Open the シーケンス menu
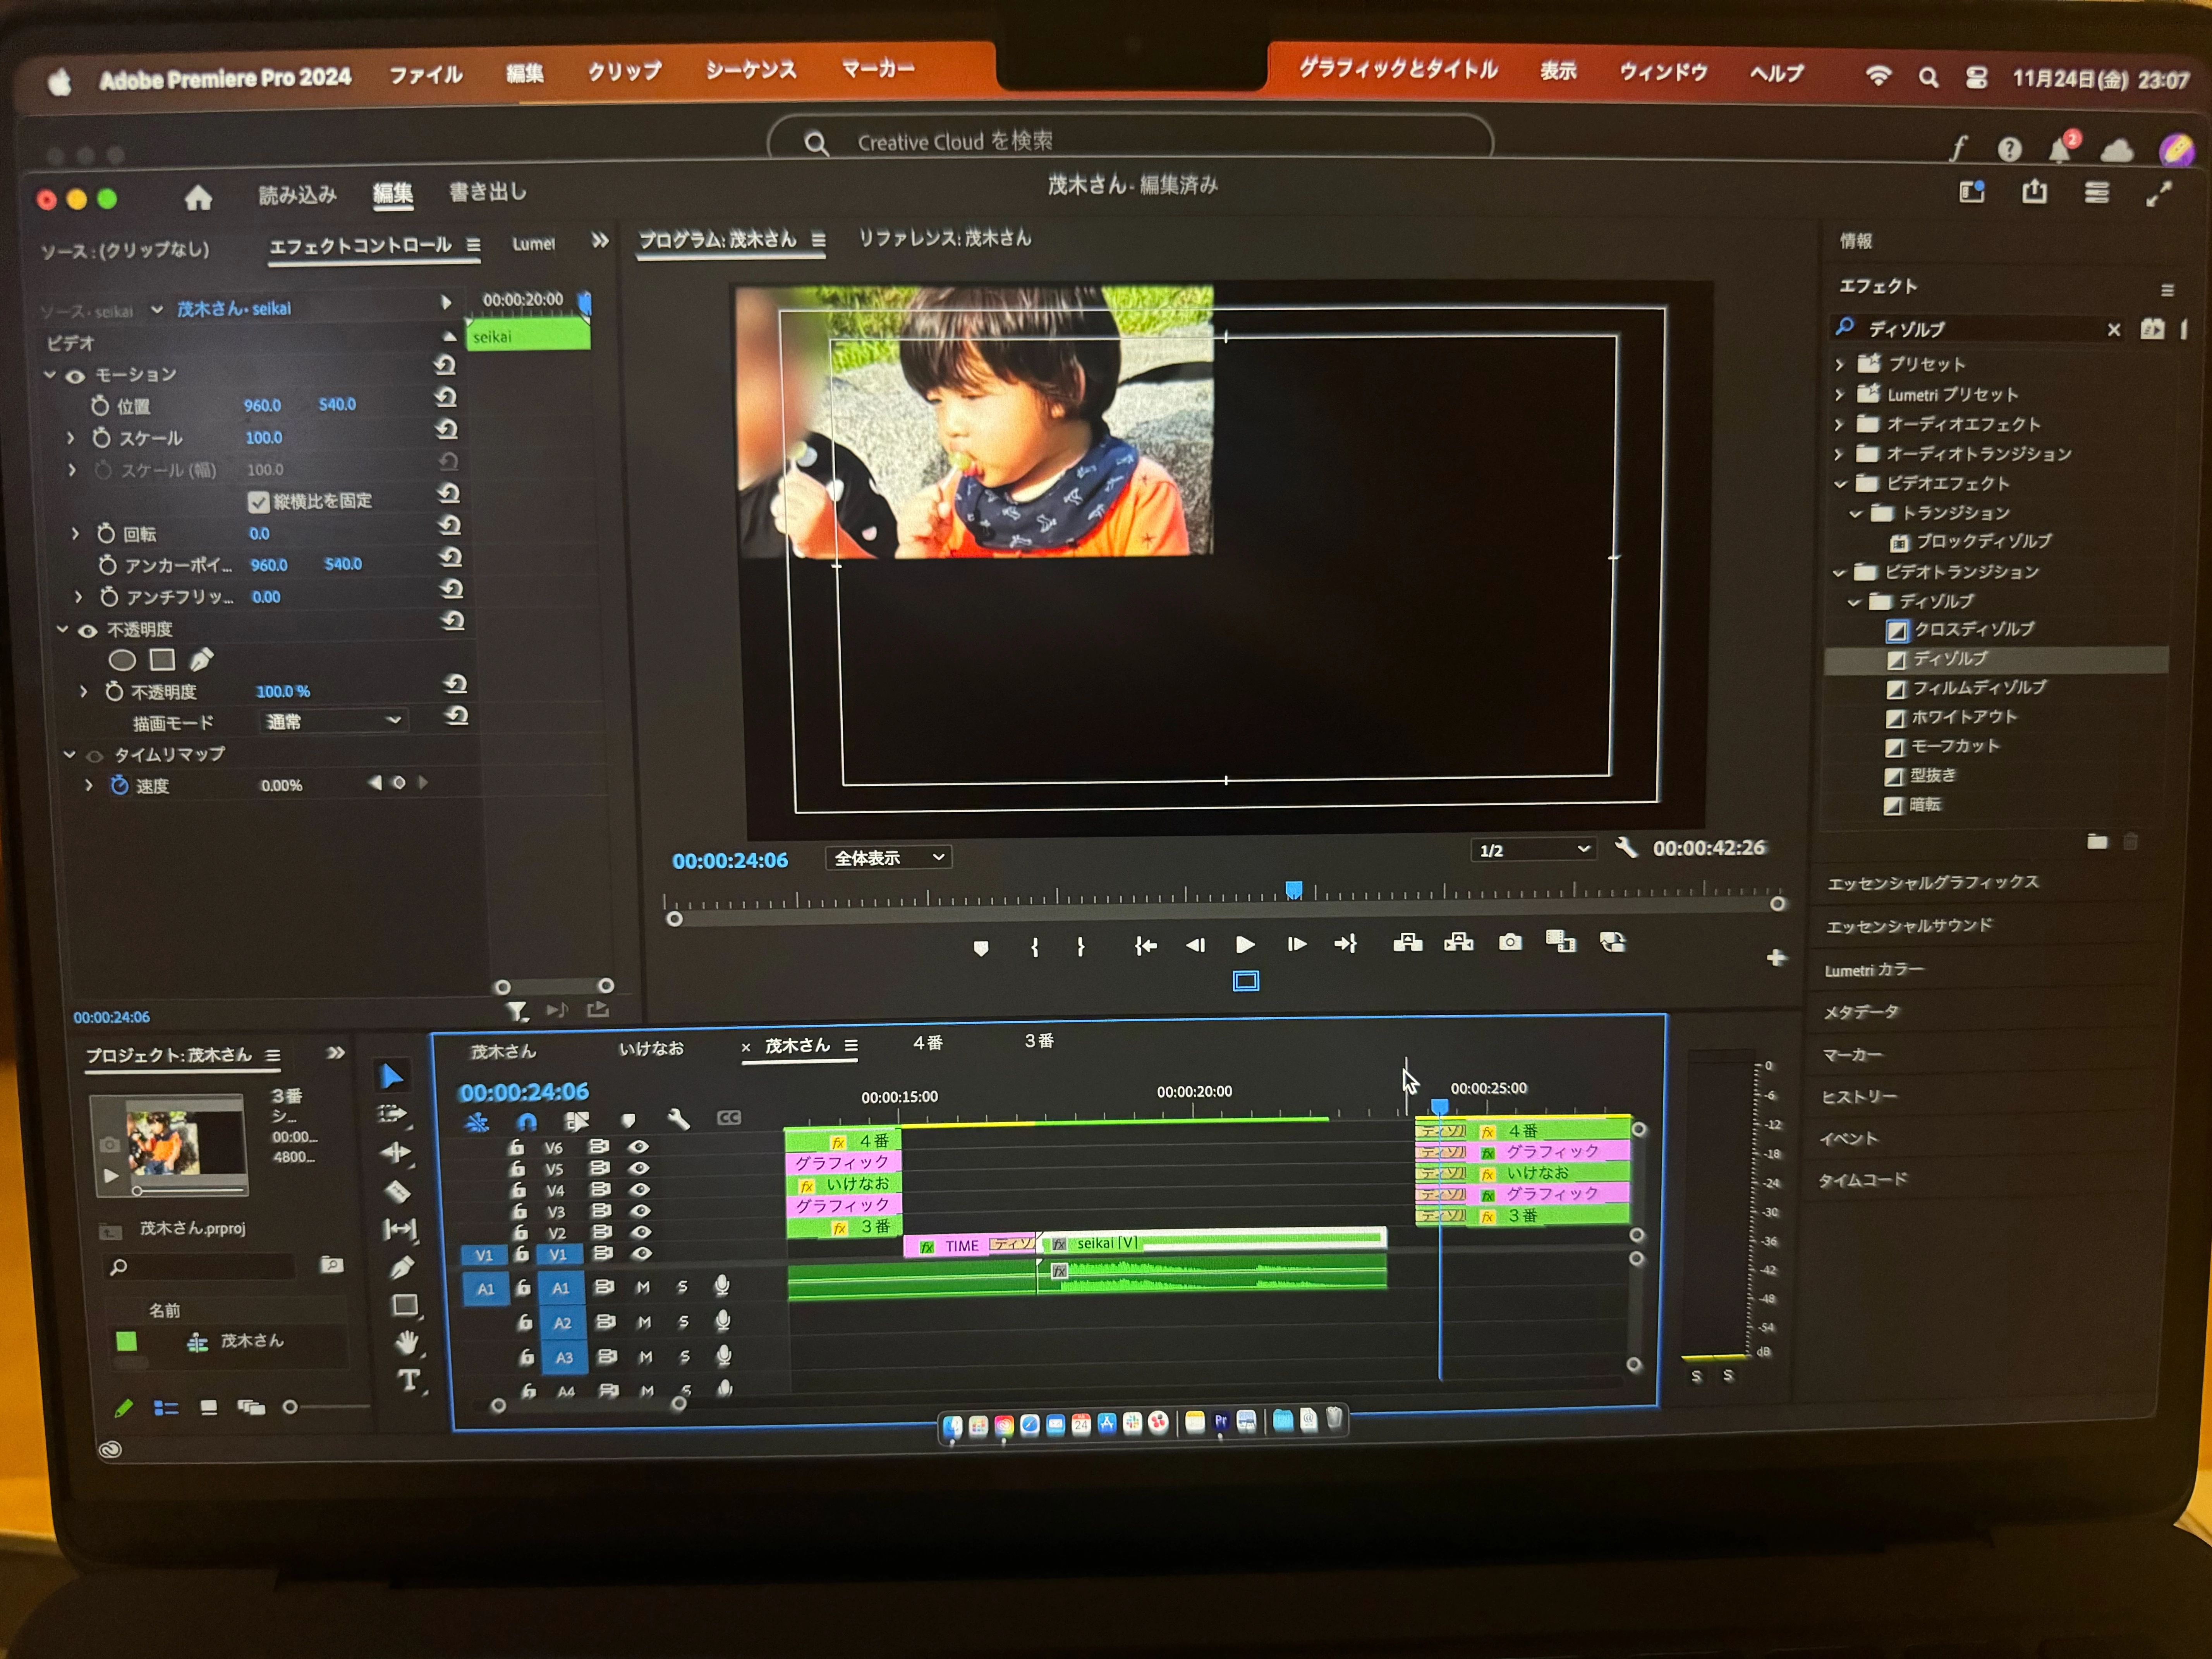The image size is (2212, 1659). (750, 70)
